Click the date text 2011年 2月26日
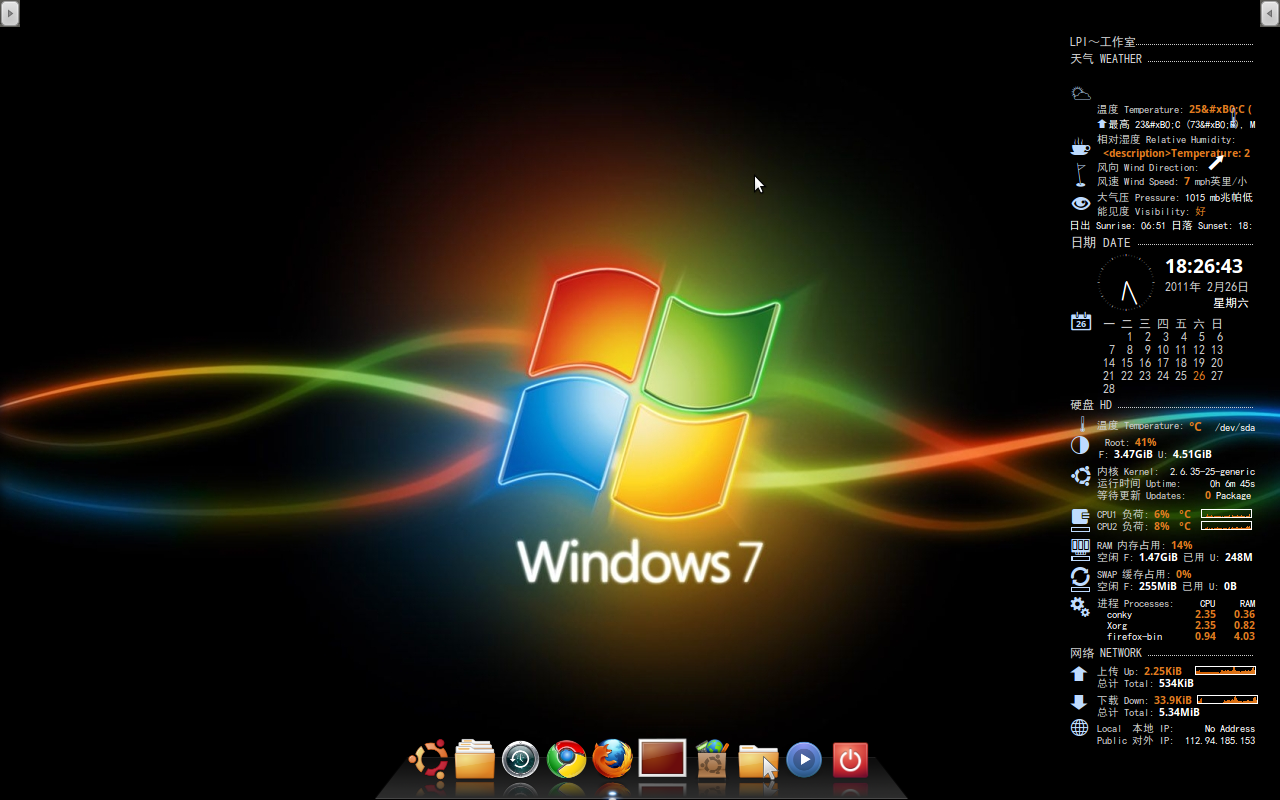1280x800 pixels. pyautogui.click(x=1207, y=287)
